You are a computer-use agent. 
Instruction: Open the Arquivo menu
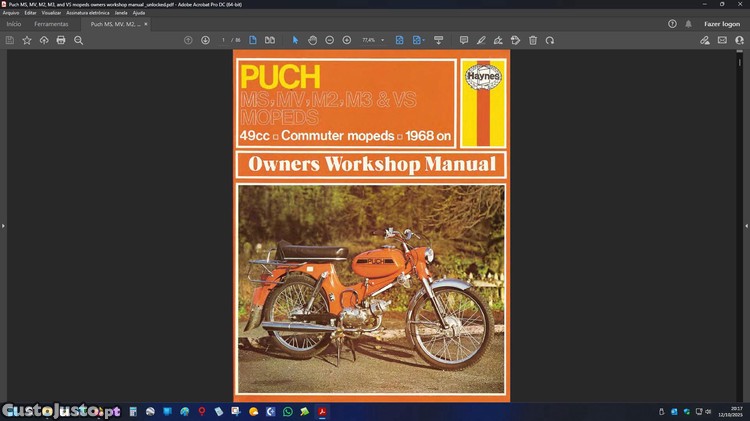(x=11, y=13)
